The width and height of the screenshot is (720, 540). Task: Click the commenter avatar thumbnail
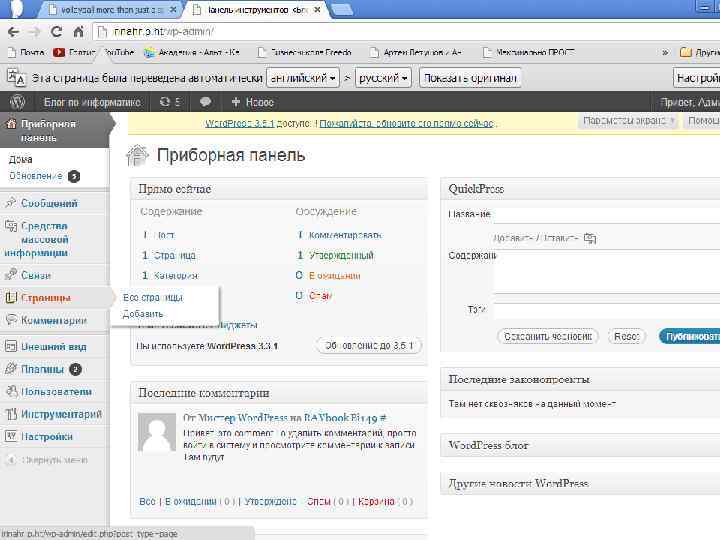pos(157,433)
